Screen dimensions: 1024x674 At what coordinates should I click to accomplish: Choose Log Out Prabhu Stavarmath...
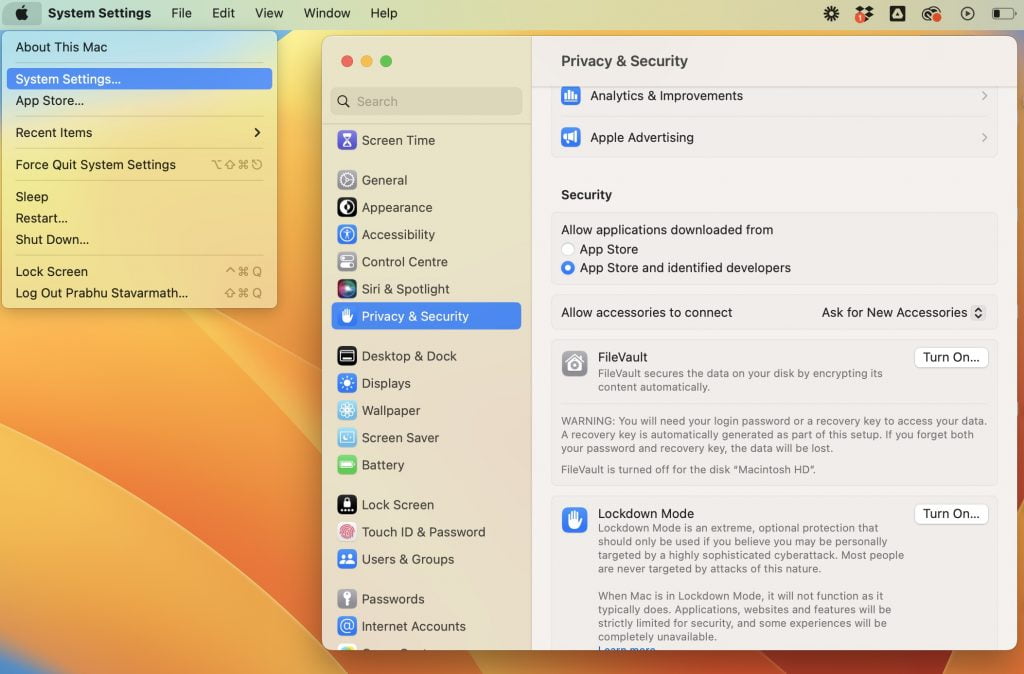(139, 293)
